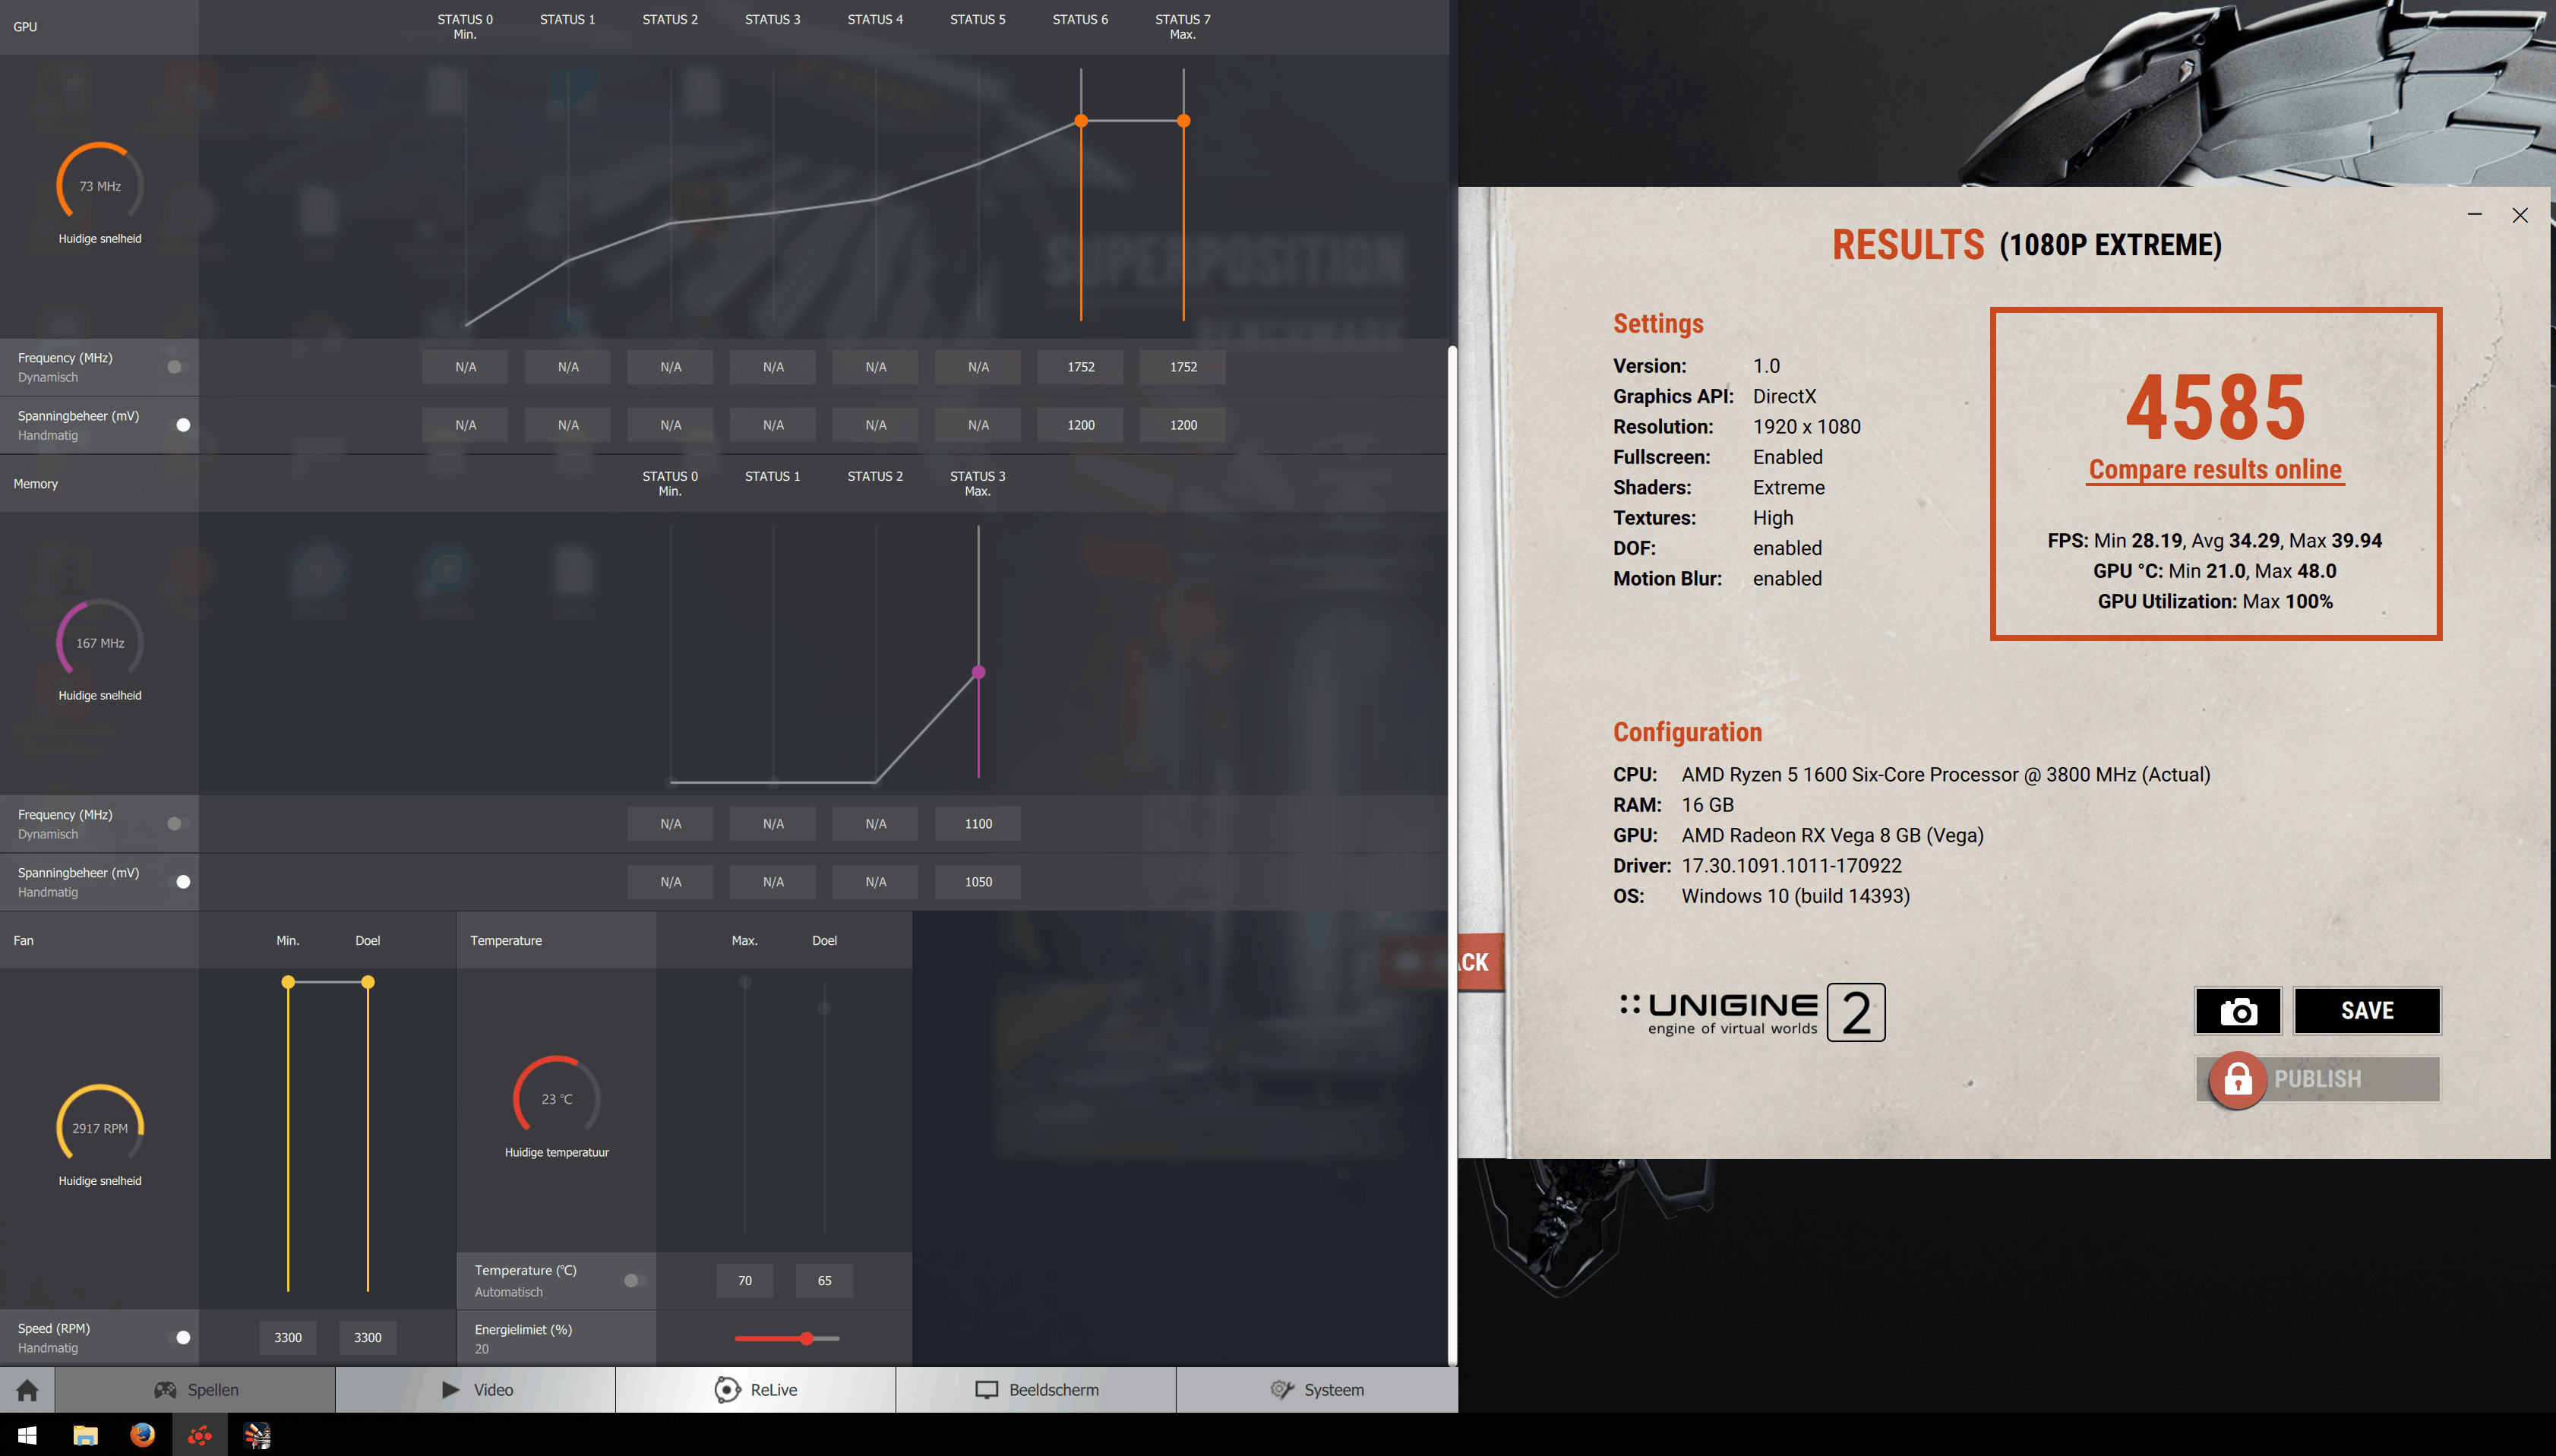Edit Fan Min speed field 3300
Viewport: 2556px width, 1456px height.
(288, 1338)
